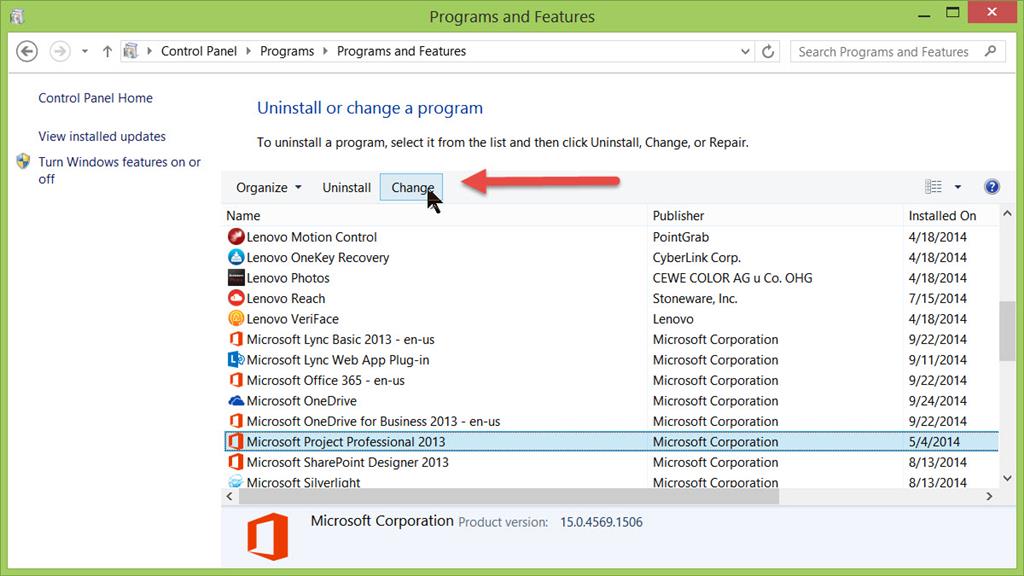
Task: Click the Lync Web App Plug-in icon
Action: 236,359
